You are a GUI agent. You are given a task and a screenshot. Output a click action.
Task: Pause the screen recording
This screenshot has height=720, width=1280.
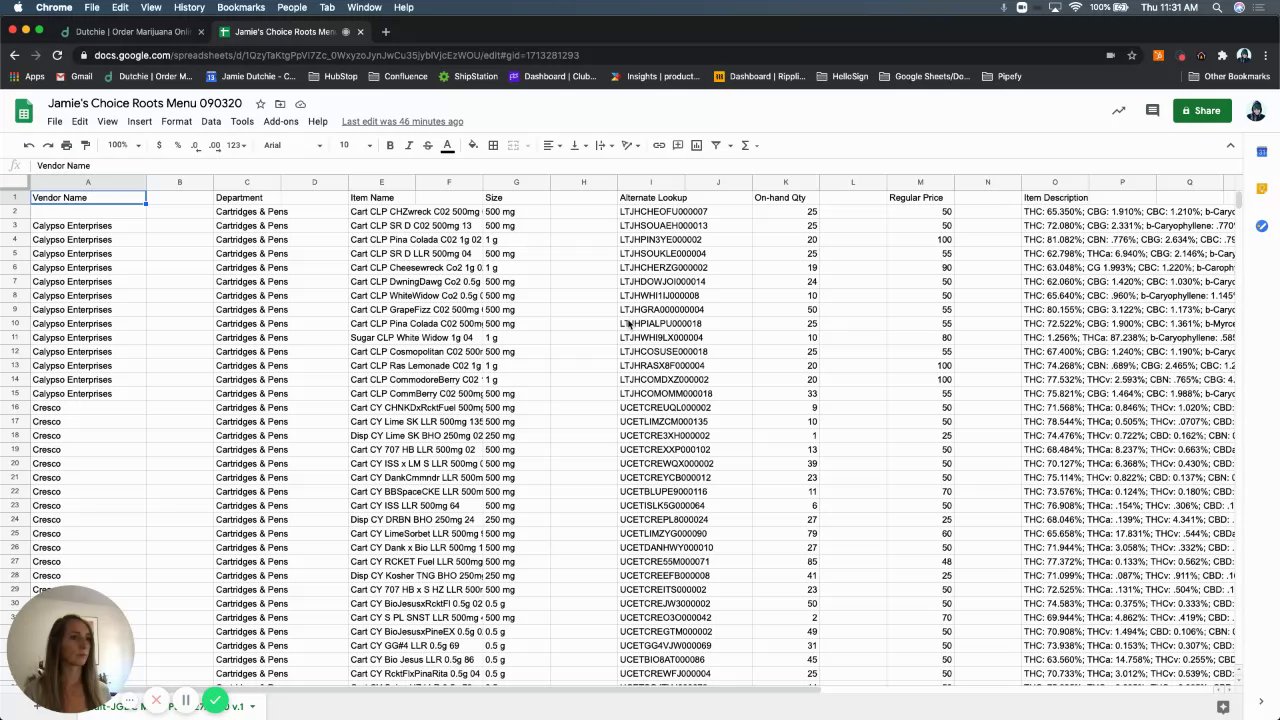tap(185, 701)
